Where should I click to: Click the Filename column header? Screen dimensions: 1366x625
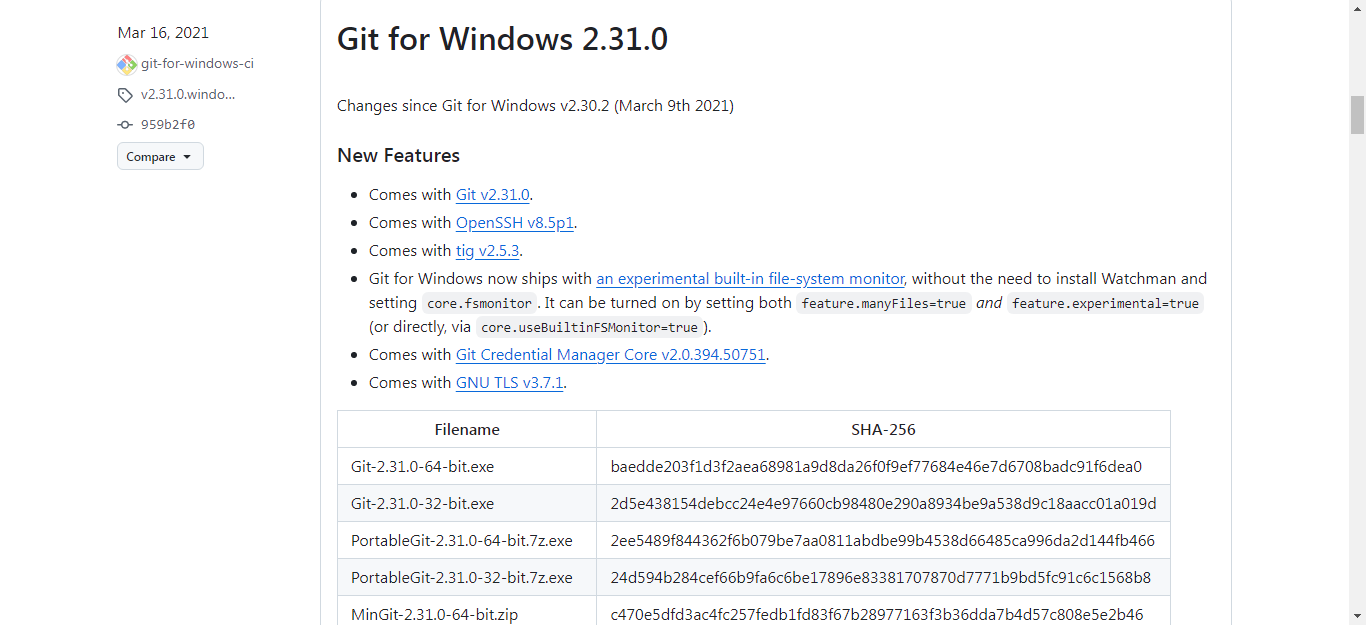467,429
